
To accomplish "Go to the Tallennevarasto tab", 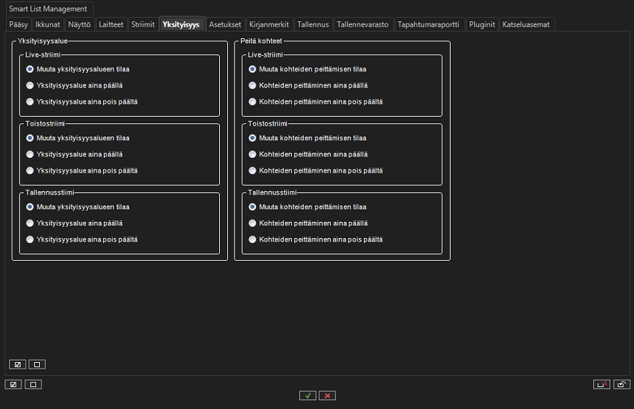I will 363,25.
